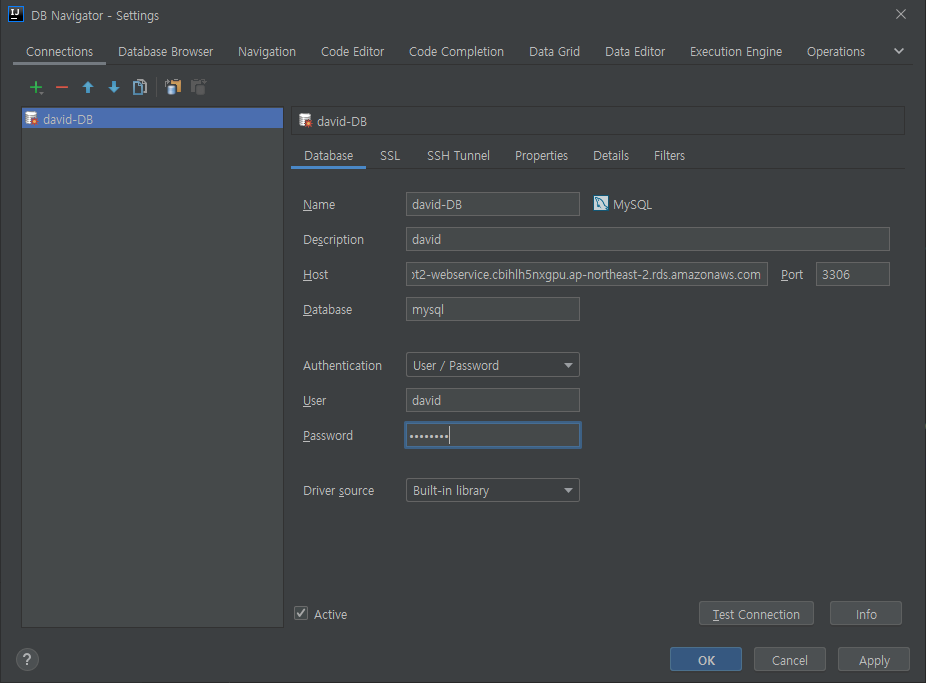Image resolution: width=926 pixels, height=683 pixels.
Task: Toggle the Active checkbox
Action: coord(301,613)
